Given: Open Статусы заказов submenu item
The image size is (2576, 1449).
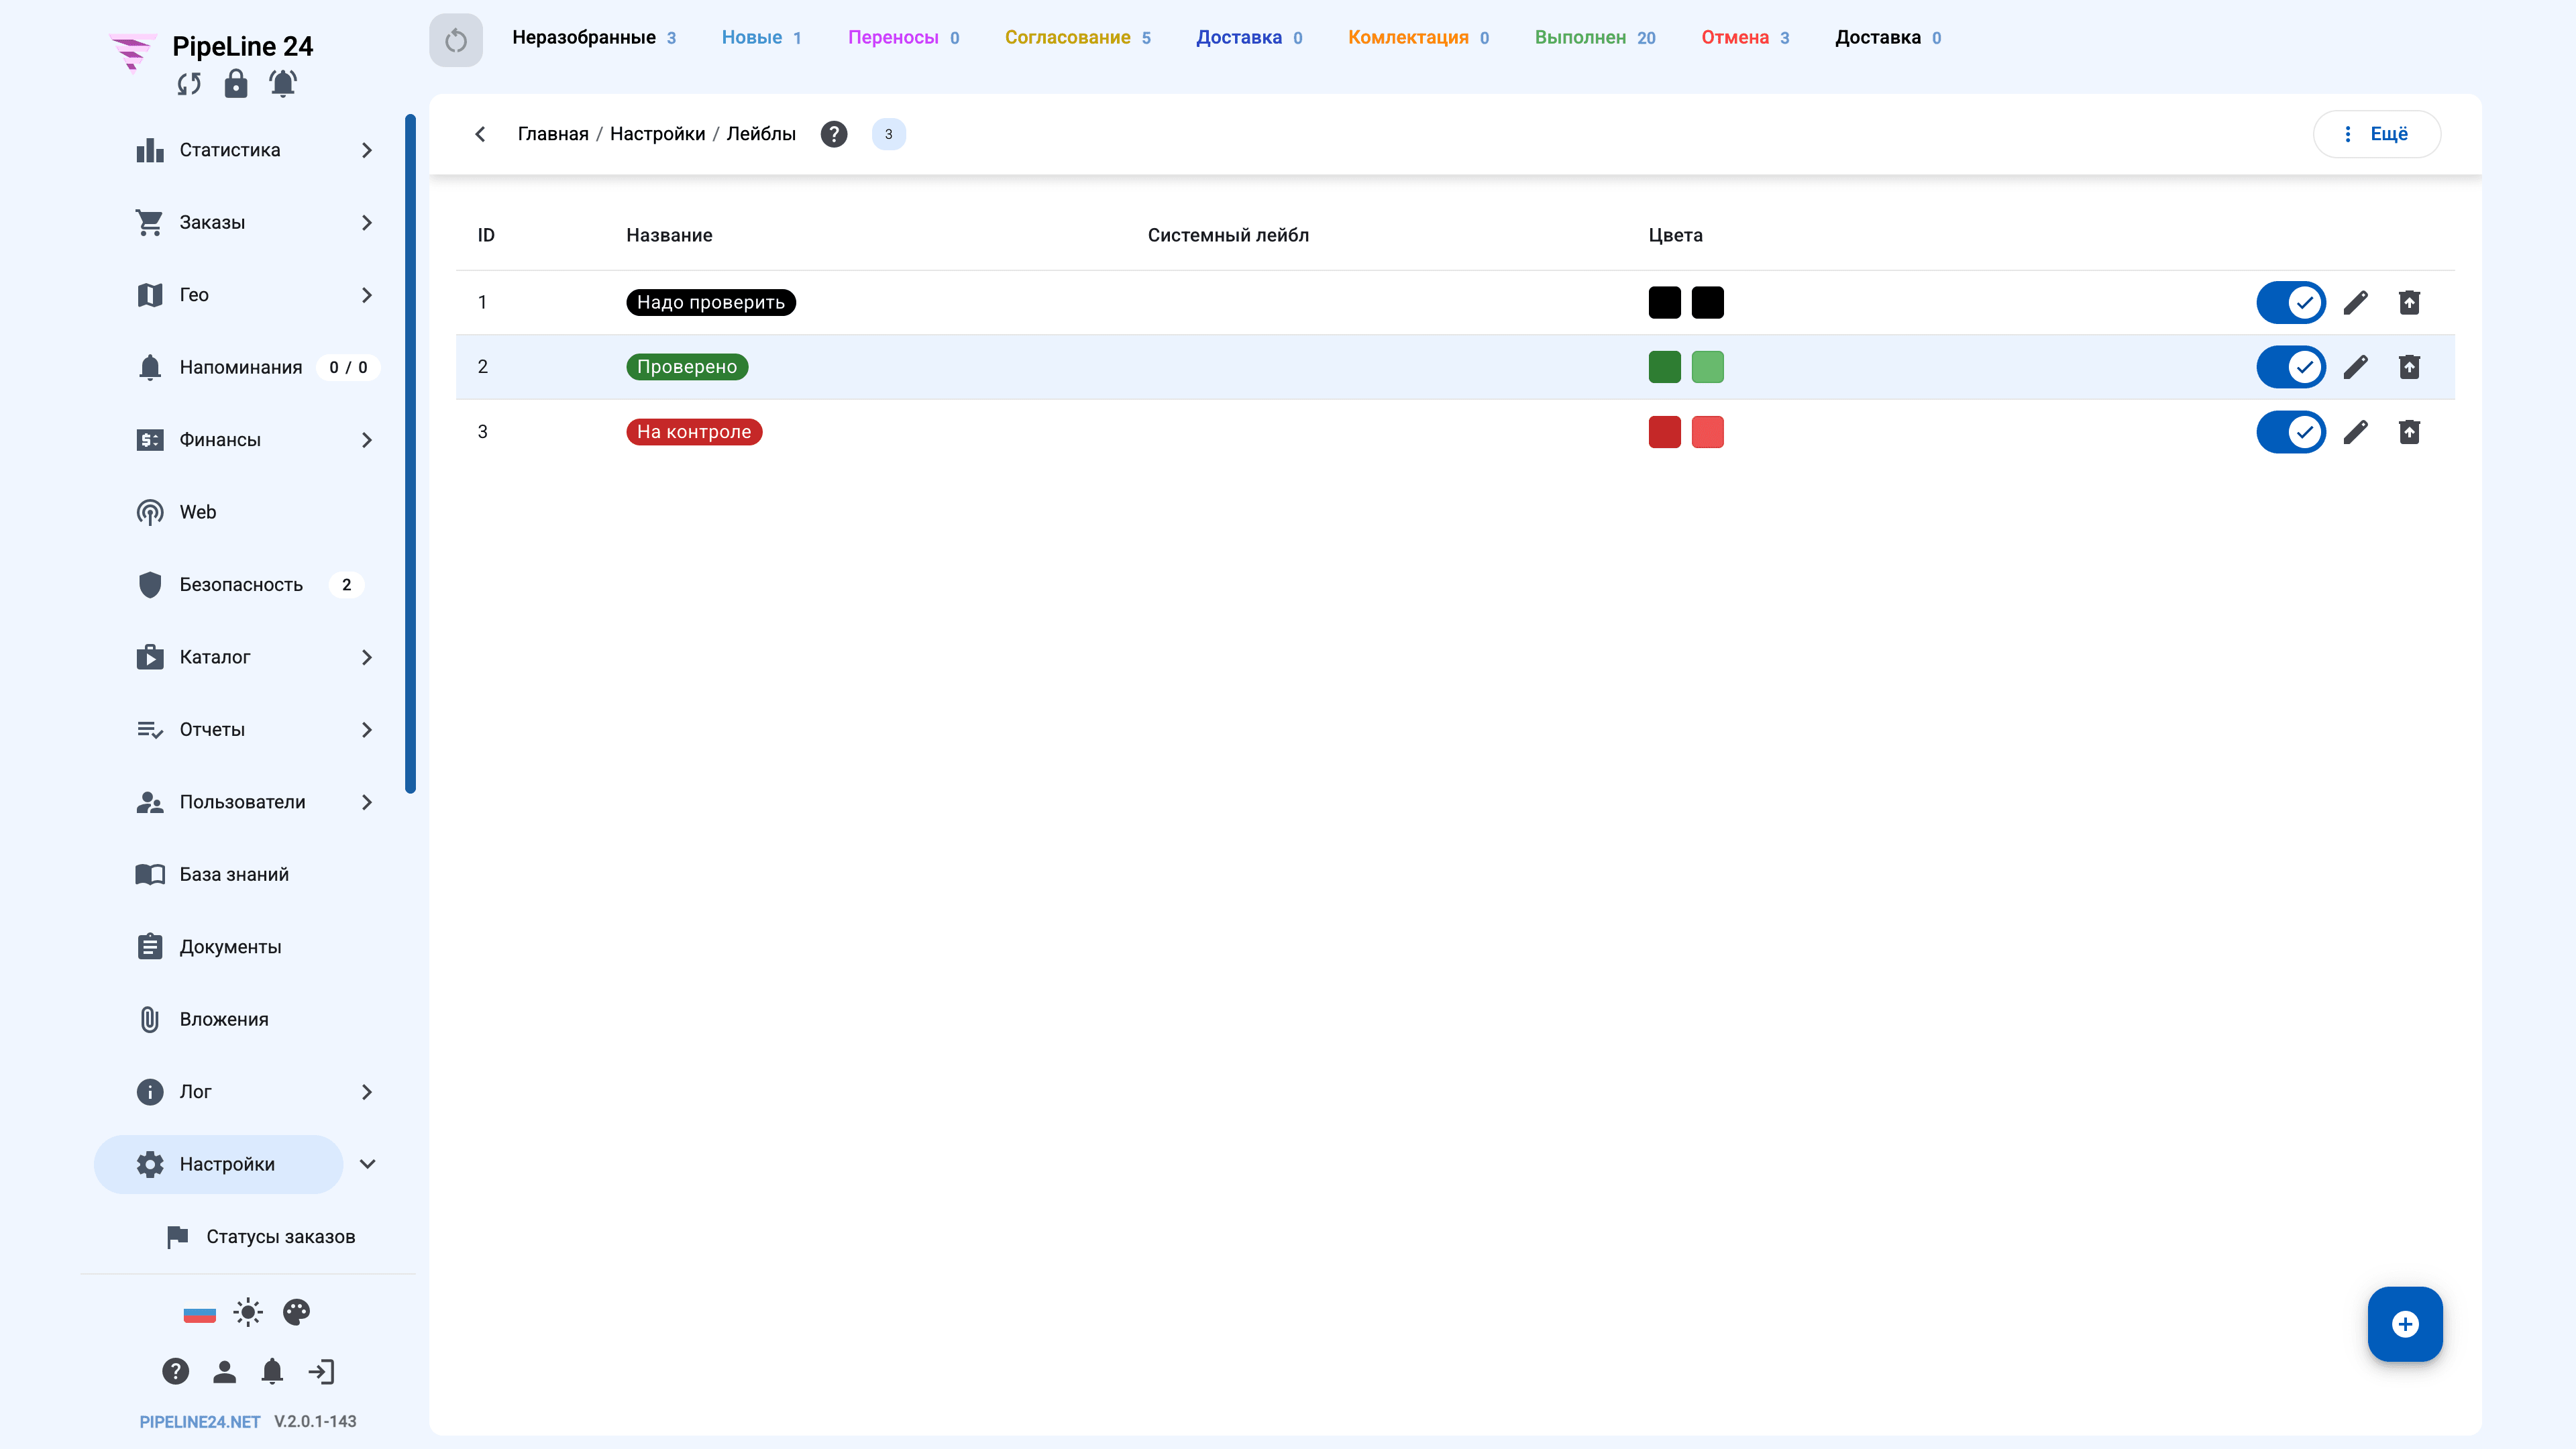Looking at the screenshot, I should 262,1237.
